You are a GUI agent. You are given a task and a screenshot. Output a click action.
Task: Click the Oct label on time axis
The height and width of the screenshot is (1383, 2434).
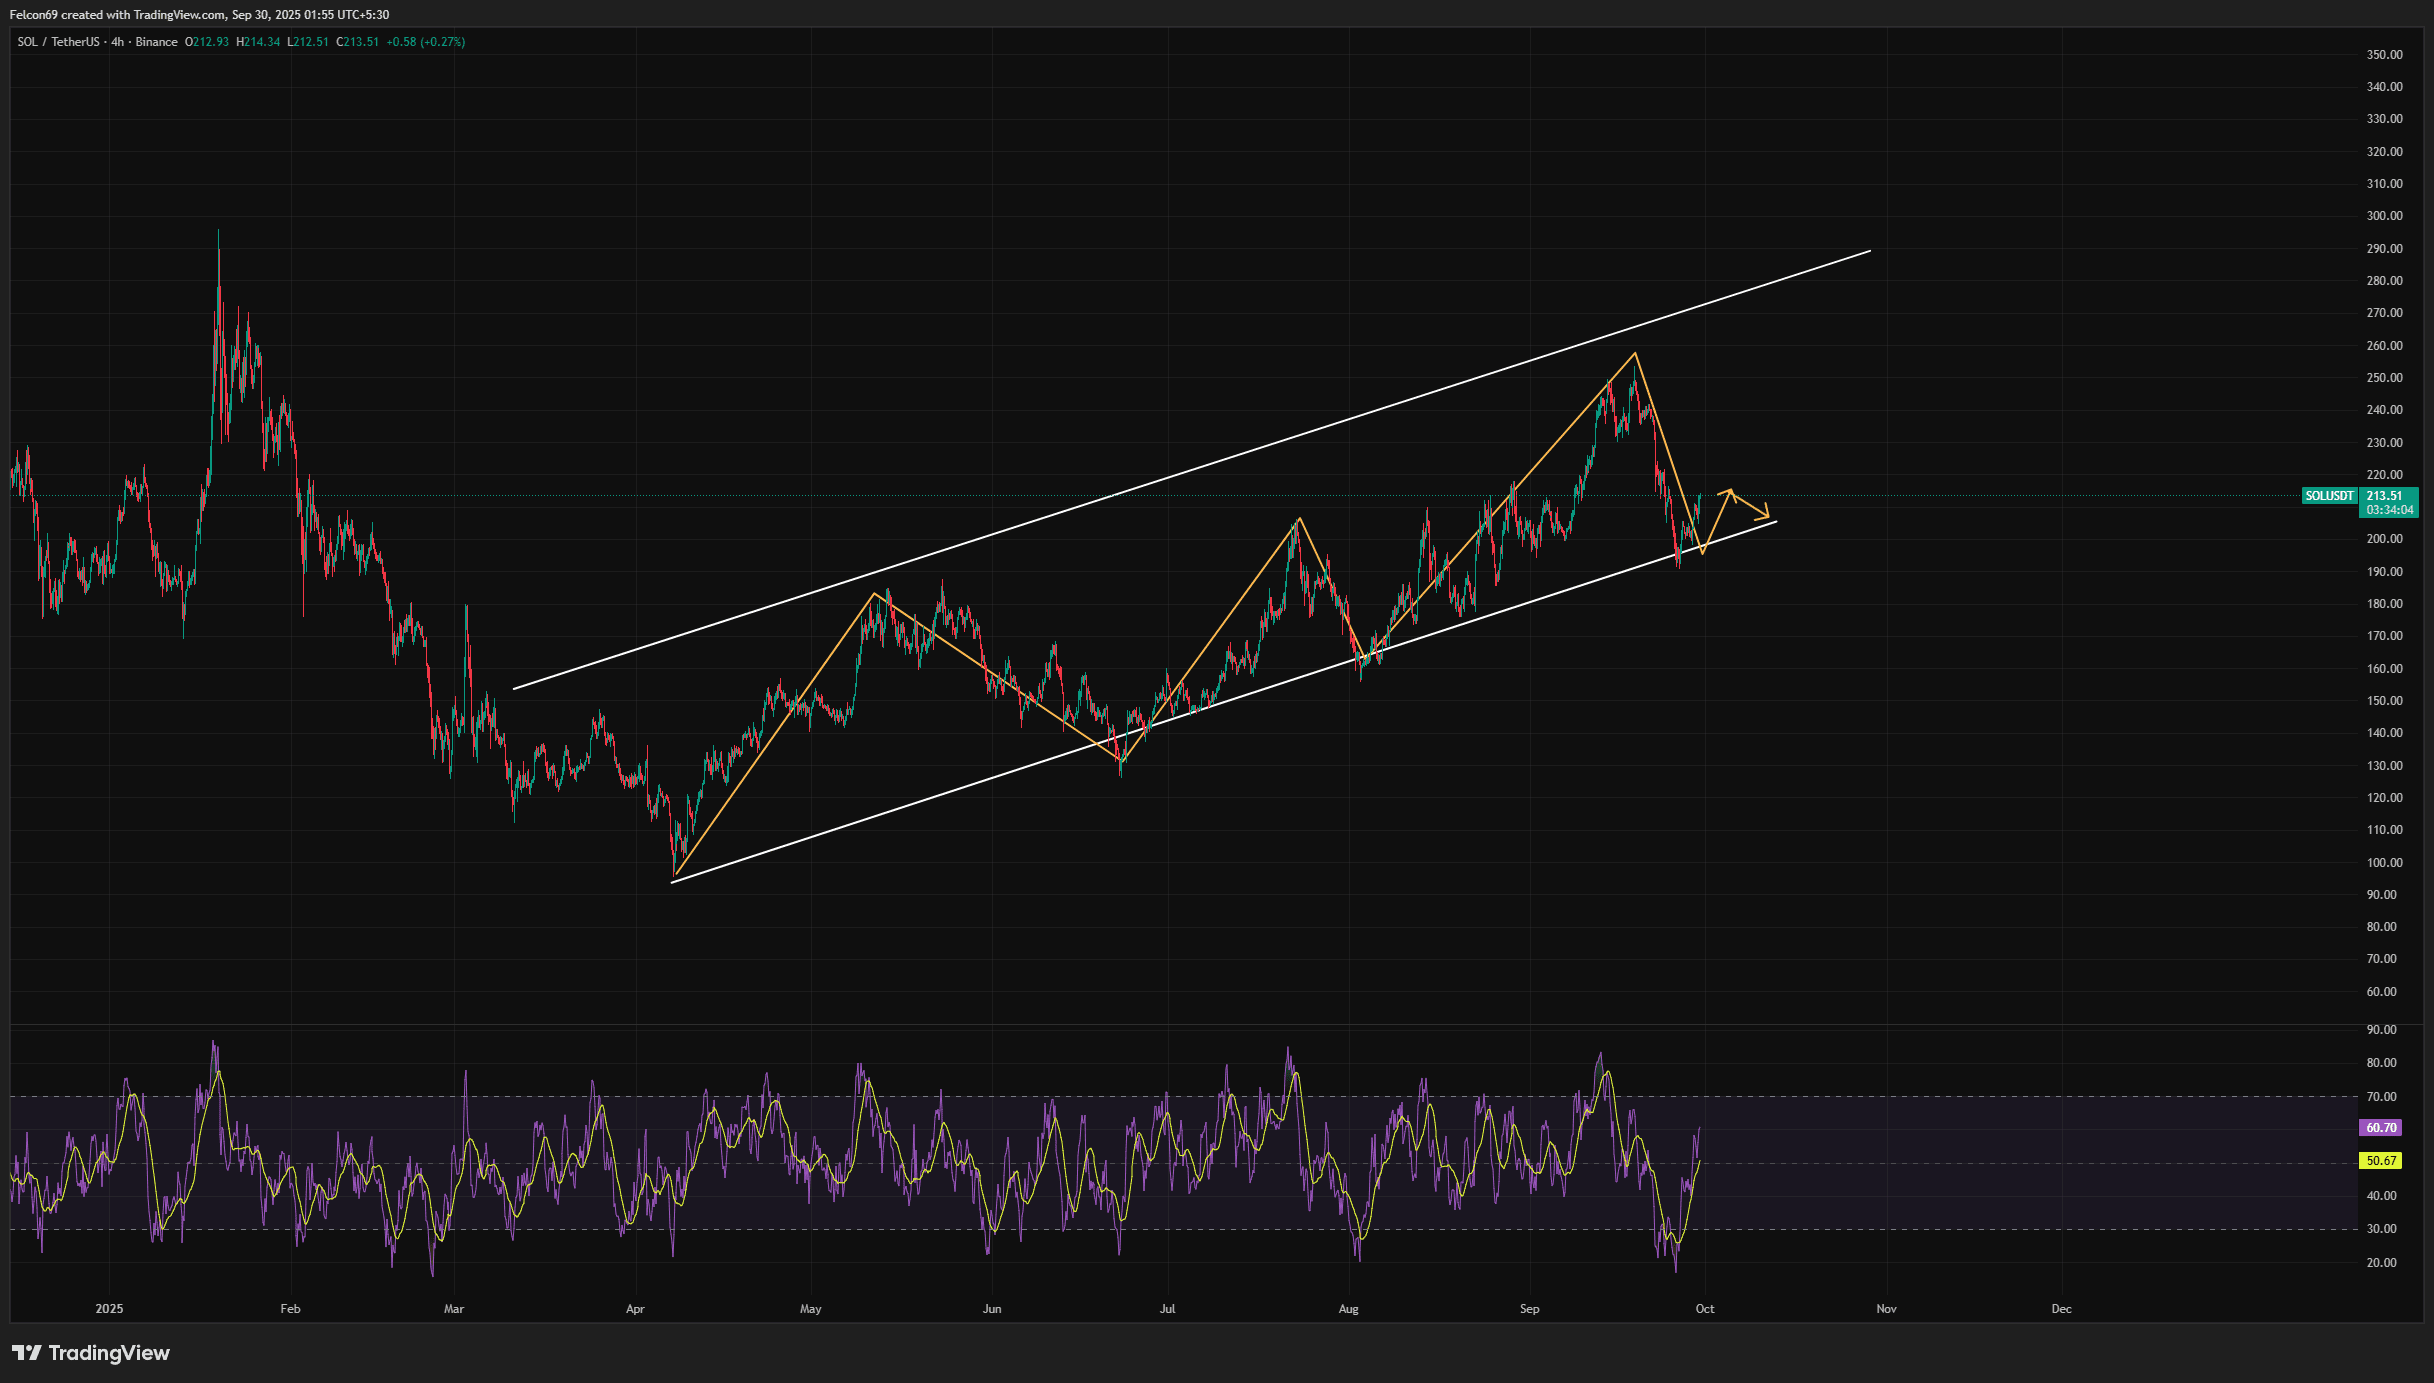pyautogui.click(x=1705, y=1309)
